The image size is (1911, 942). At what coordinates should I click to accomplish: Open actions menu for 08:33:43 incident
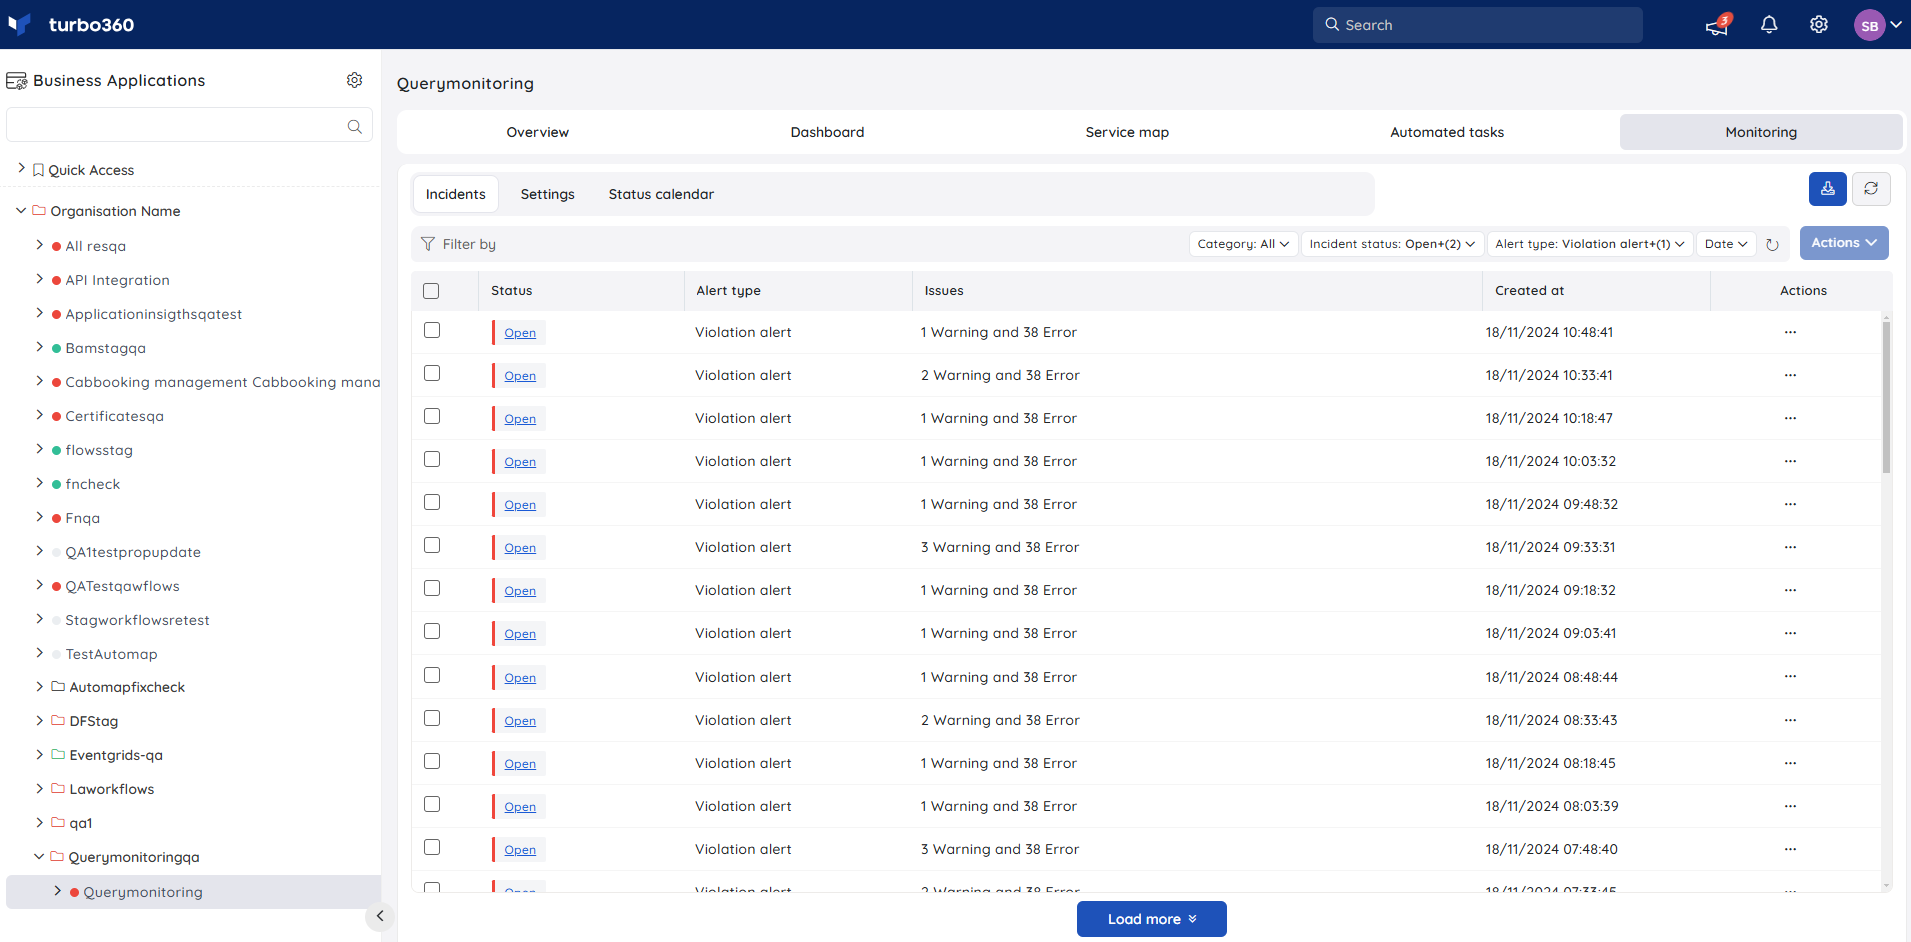[1790, 720]
